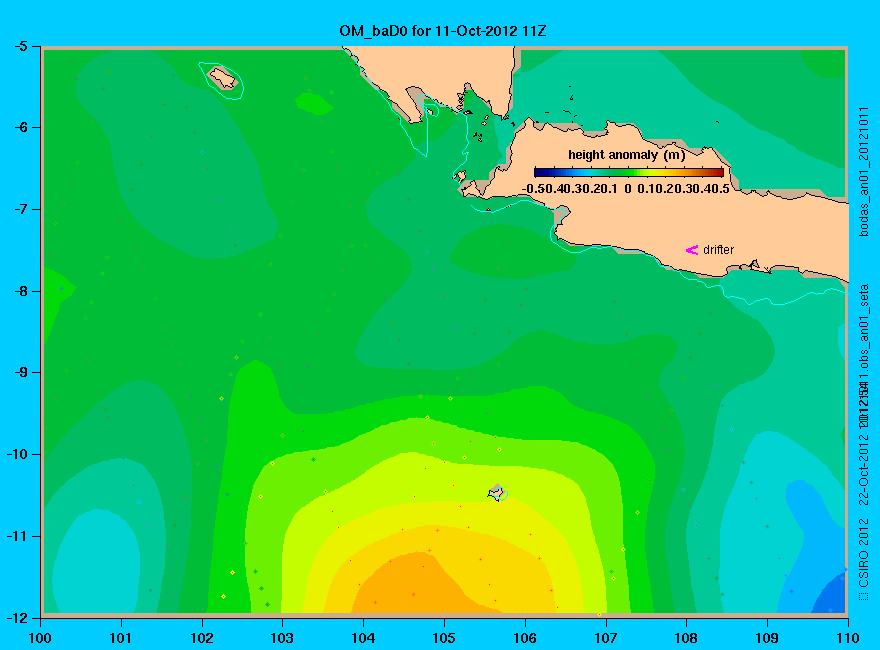The height and width of the screenshot is (650, 880).
Task: Click the x-axis tick label '104'
Action: click(x=363, y=638)
